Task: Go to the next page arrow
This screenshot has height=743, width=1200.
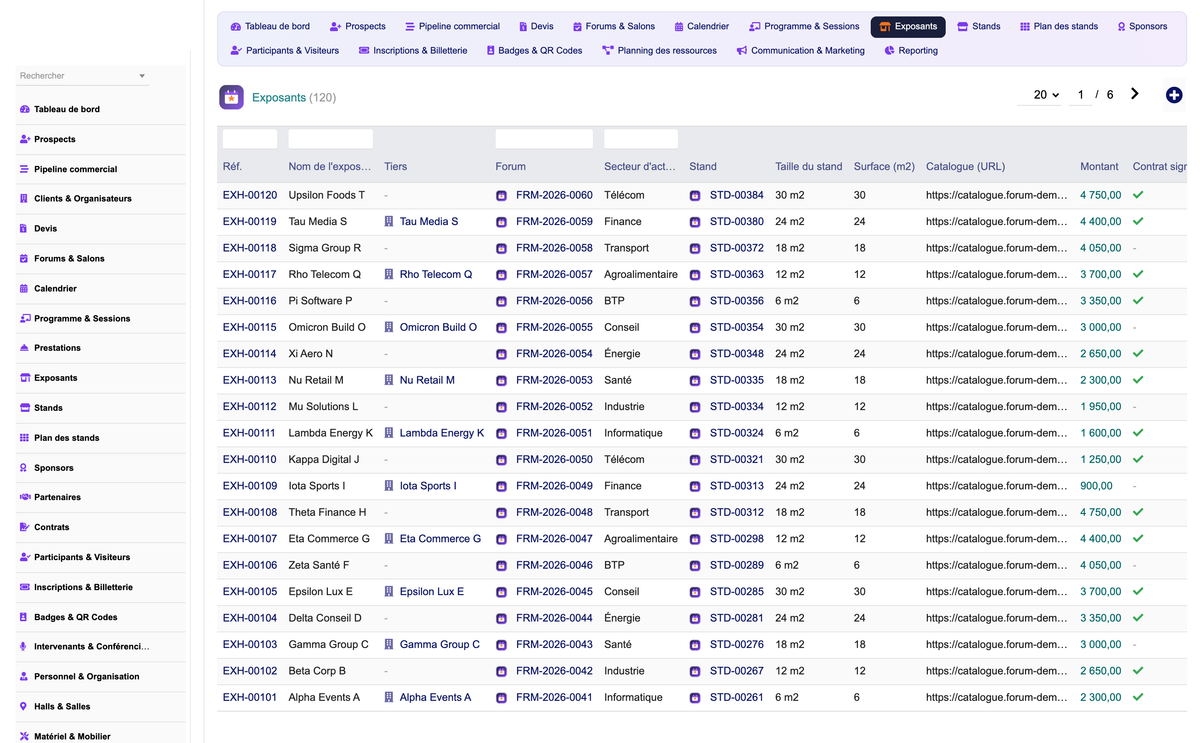Action: [1135, 94]
